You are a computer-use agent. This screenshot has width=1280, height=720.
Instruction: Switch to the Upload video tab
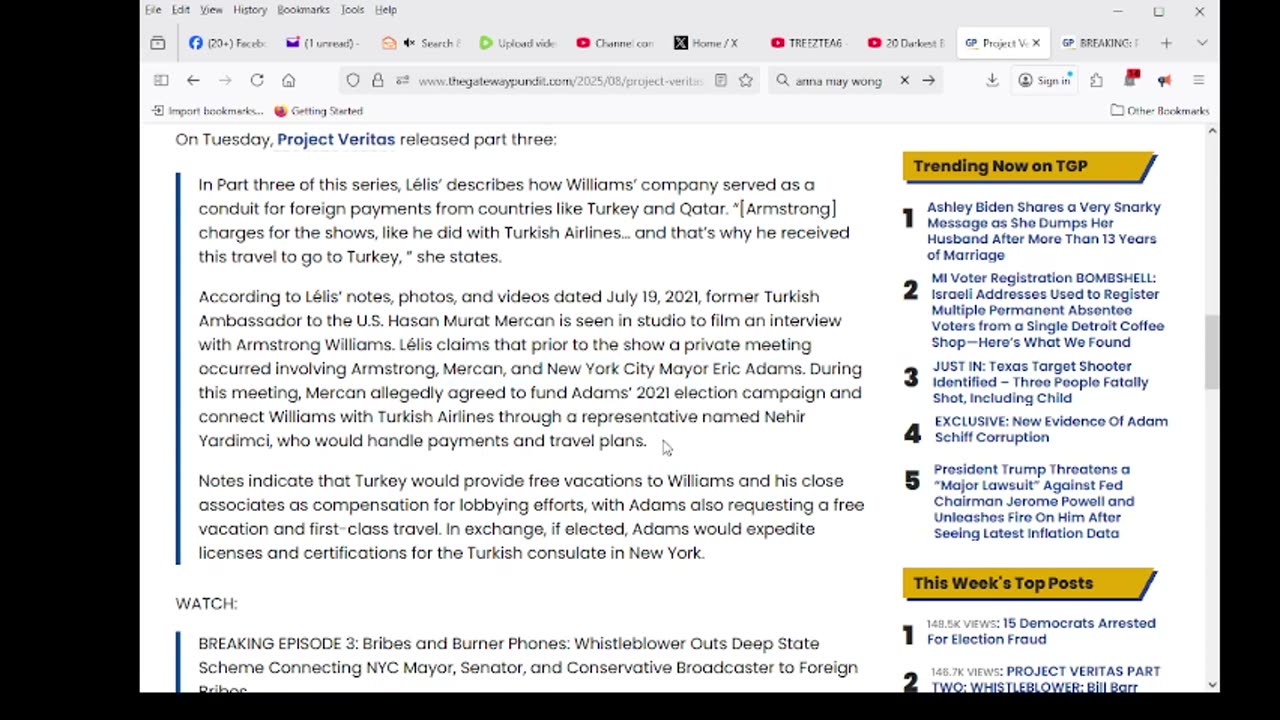pyautogui.click(x=516, y=43)
